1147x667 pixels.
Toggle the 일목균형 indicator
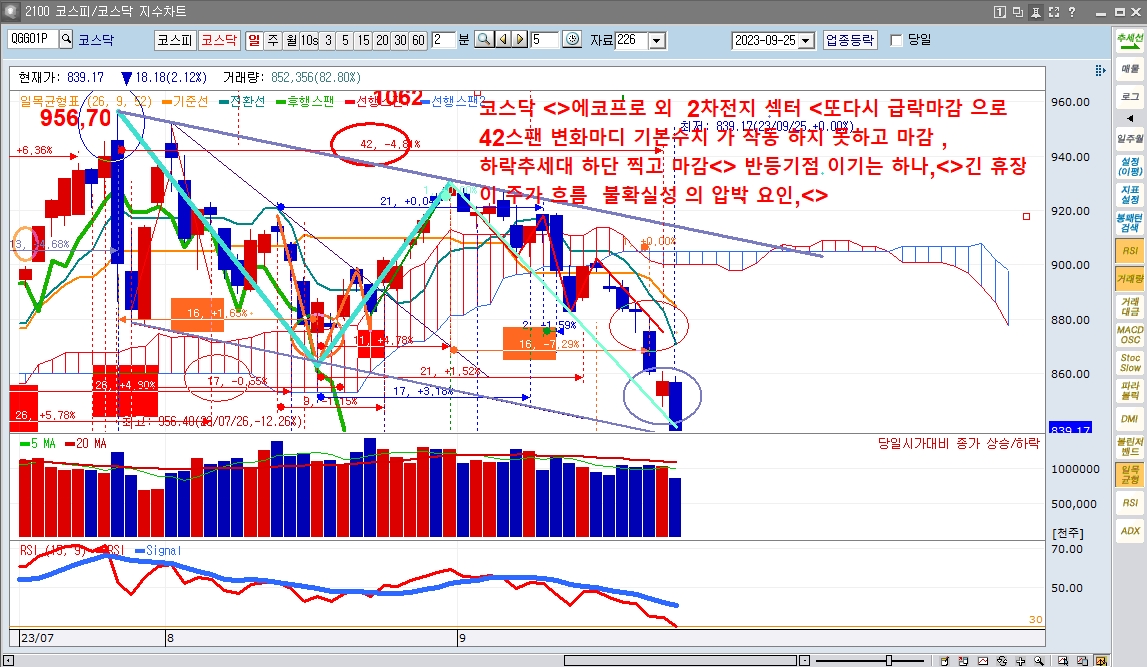point(1130,475)
